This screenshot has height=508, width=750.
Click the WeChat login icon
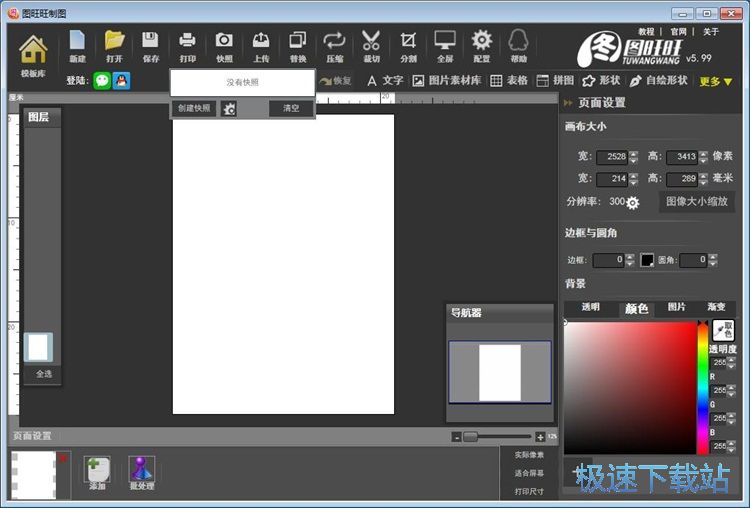pyautogui.click(x=102, y=81)
